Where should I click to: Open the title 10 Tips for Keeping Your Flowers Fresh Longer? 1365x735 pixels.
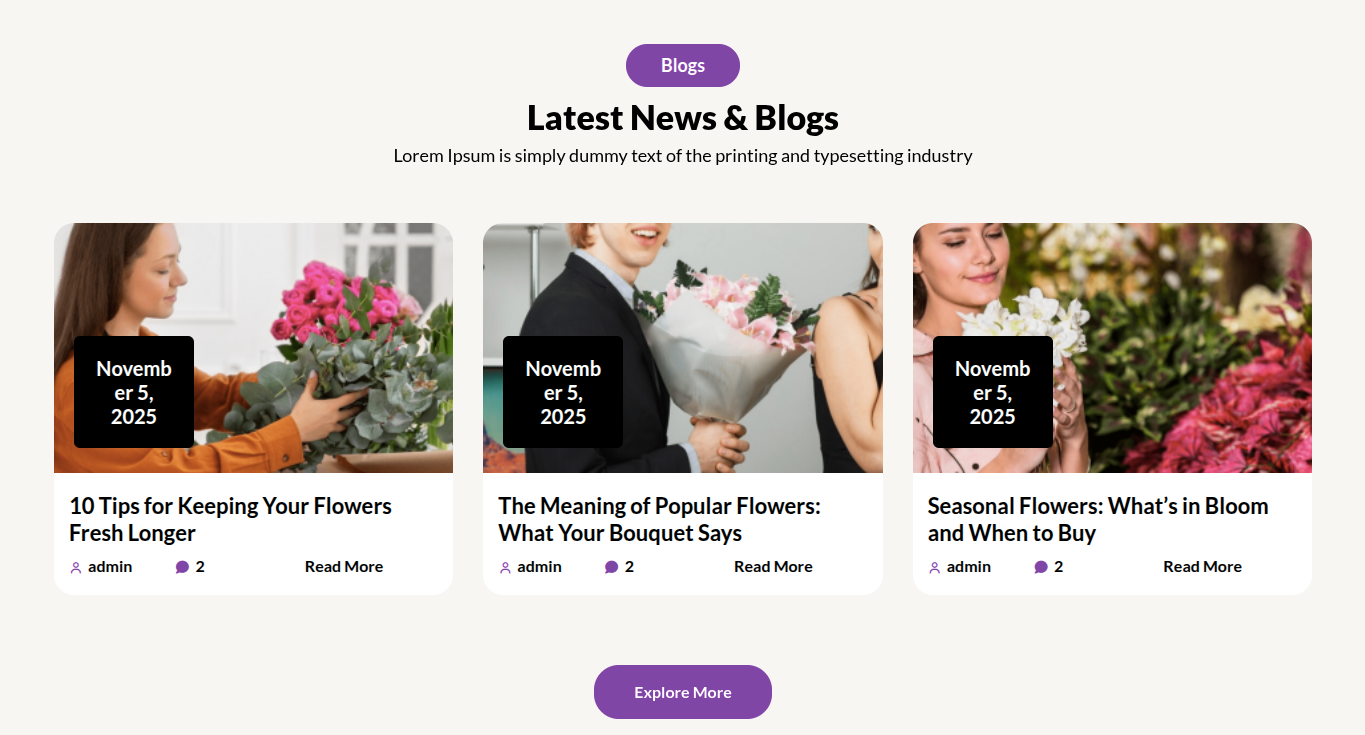click(230, 519)
